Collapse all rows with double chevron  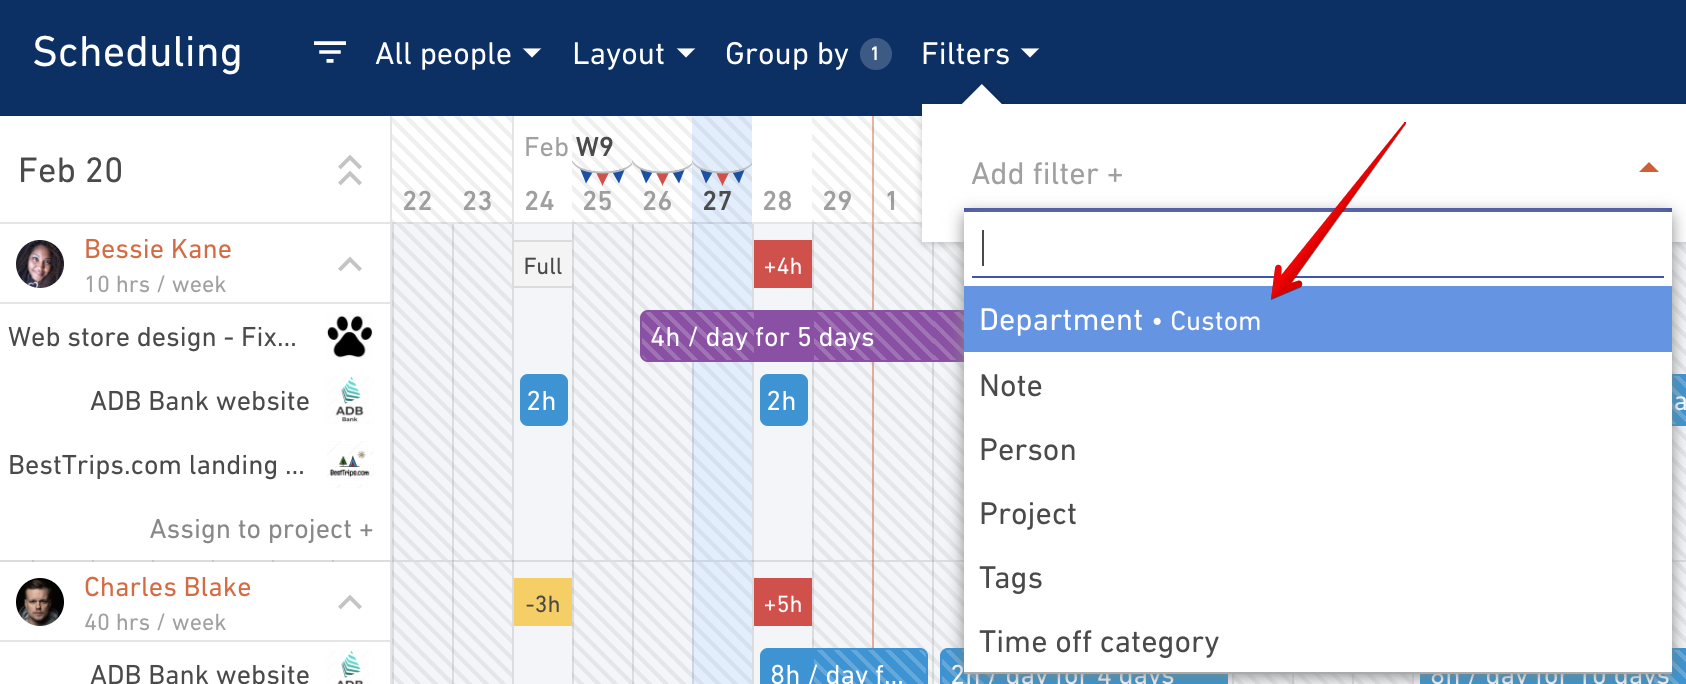tap(350, 170)
